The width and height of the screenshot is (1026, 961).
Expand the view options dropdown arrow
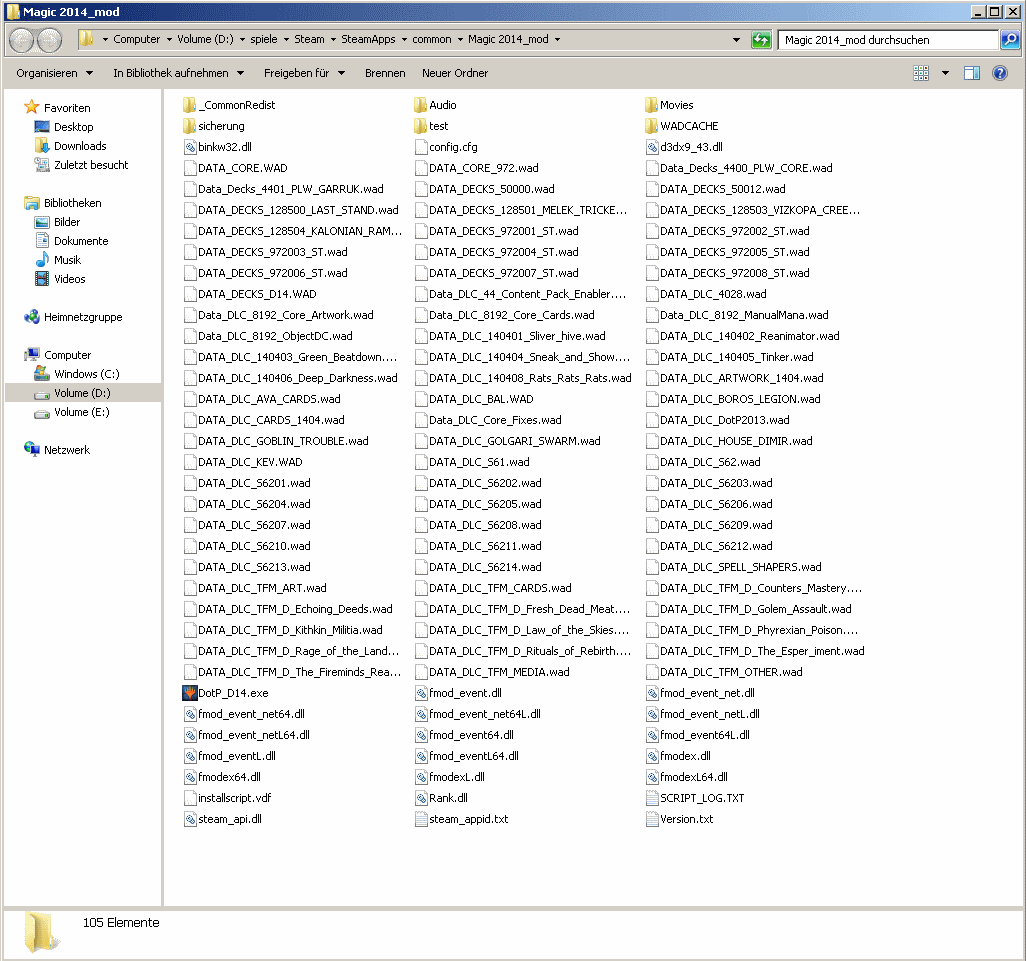click(x=945, y=73)
